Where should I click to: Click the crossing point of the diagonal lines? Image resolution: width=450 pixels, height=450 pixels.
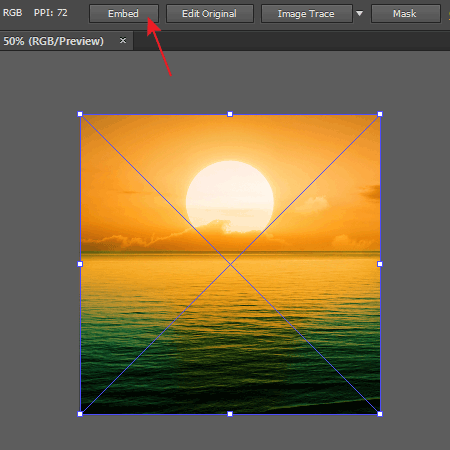(x=230, y=264)
